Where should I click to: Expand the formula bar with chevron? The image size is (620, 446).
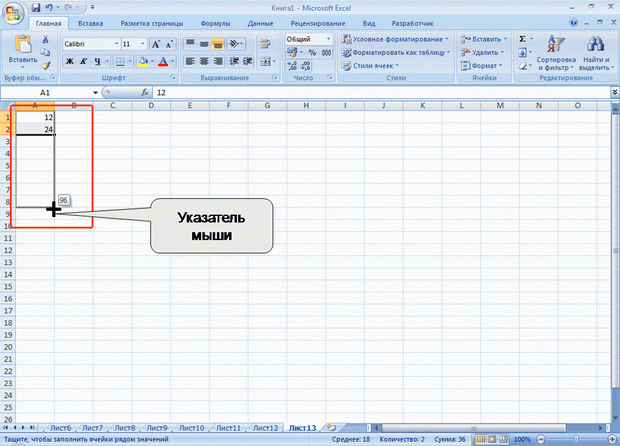tap(615, 92)
